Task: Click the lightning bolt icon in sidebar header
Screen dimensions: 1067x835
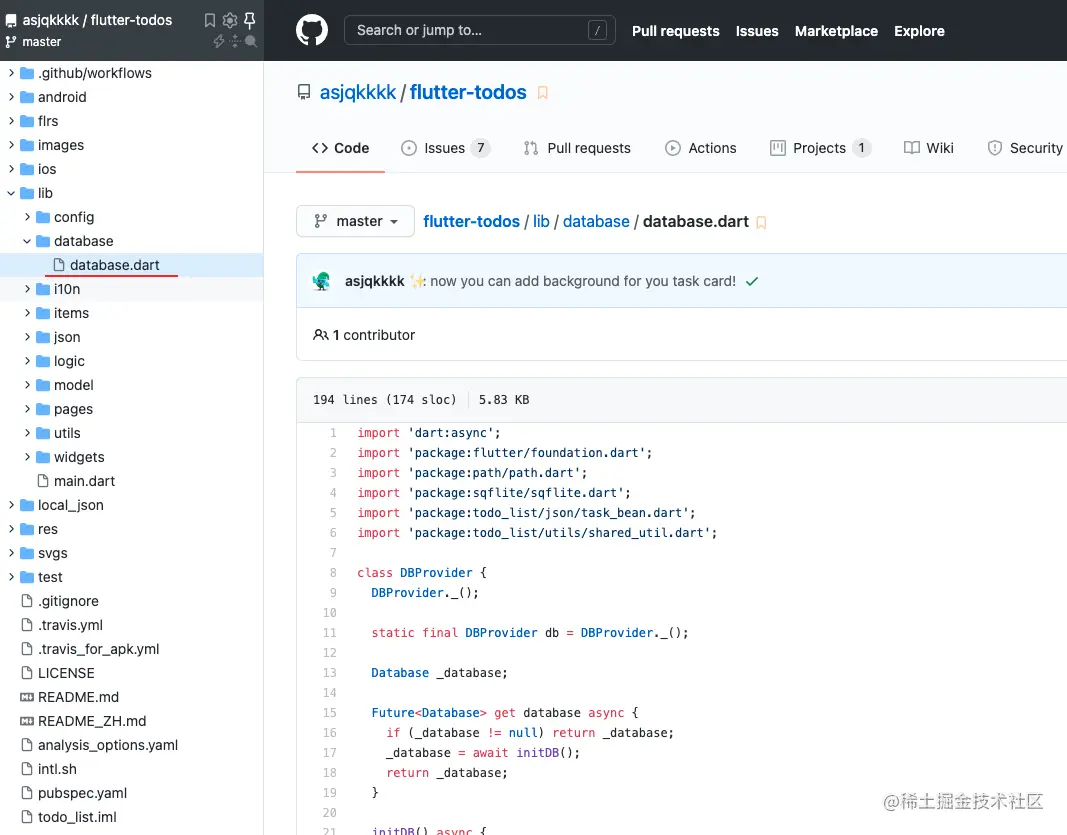Action: pos(218,42)
